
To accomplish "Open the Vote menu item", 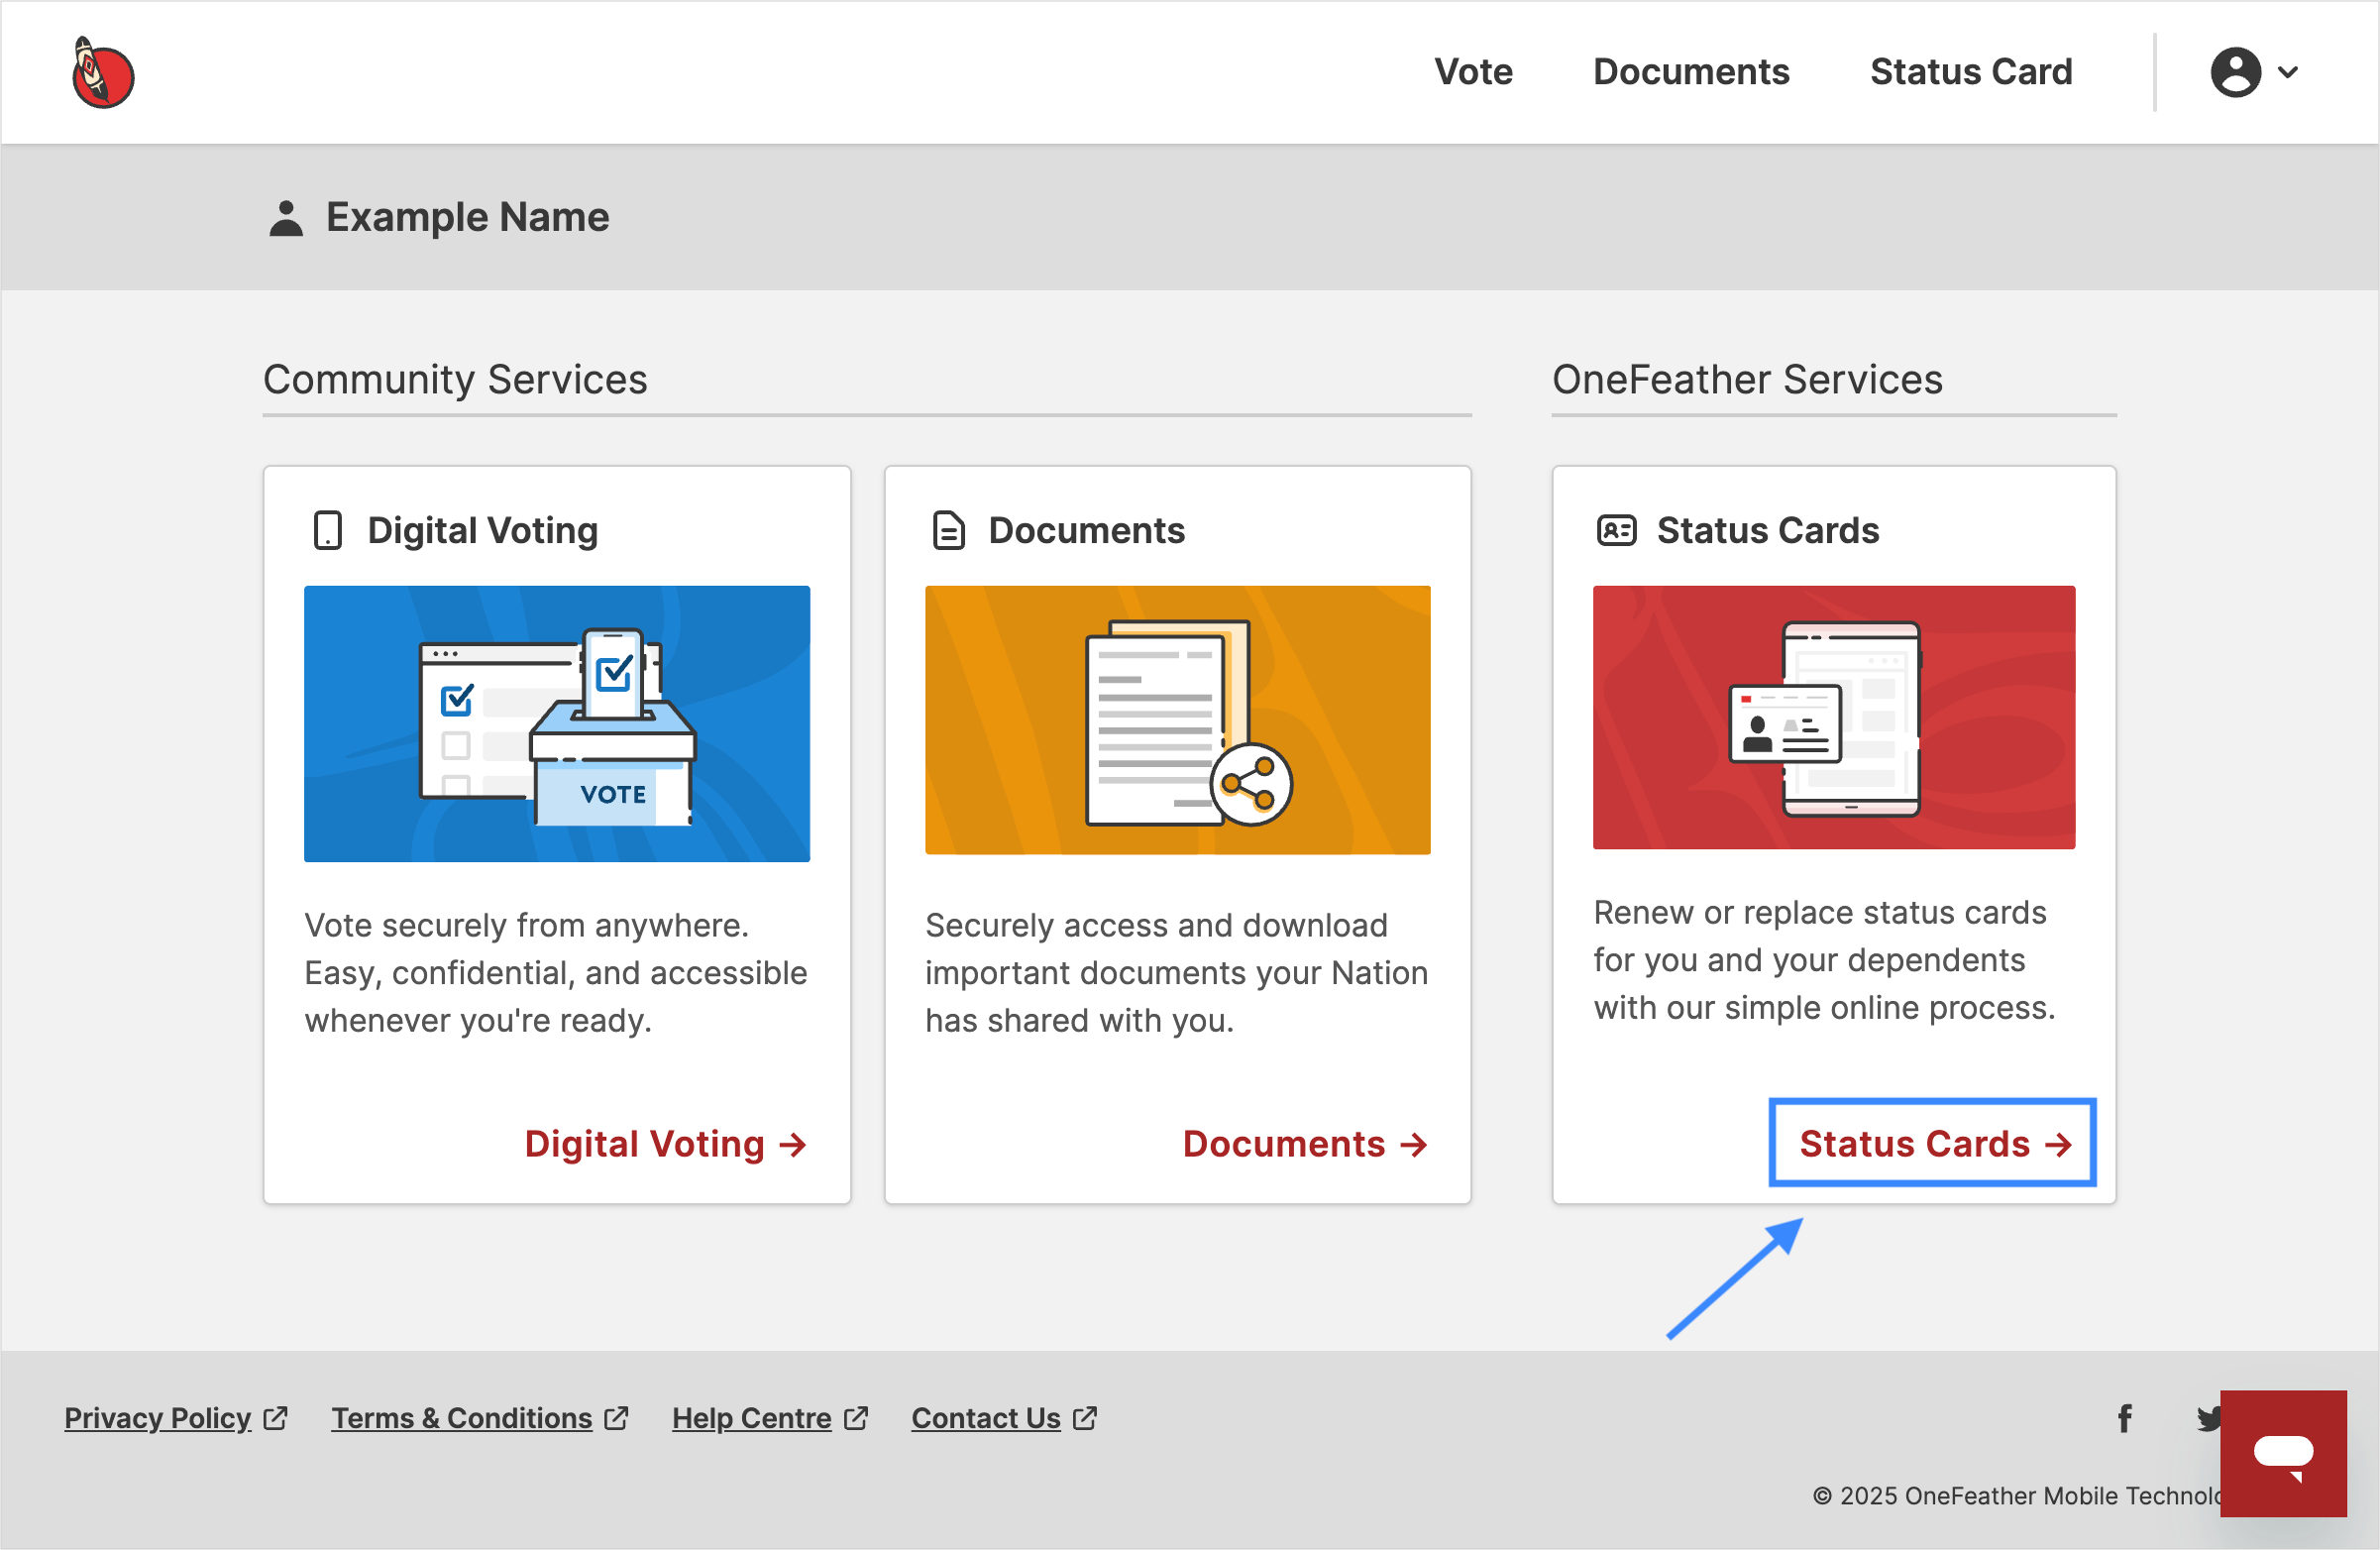I will point(1473,72).
